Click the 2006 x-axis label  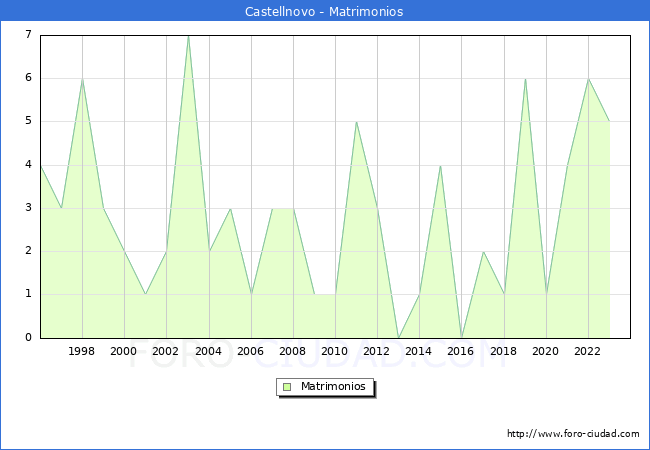point(250,351)
